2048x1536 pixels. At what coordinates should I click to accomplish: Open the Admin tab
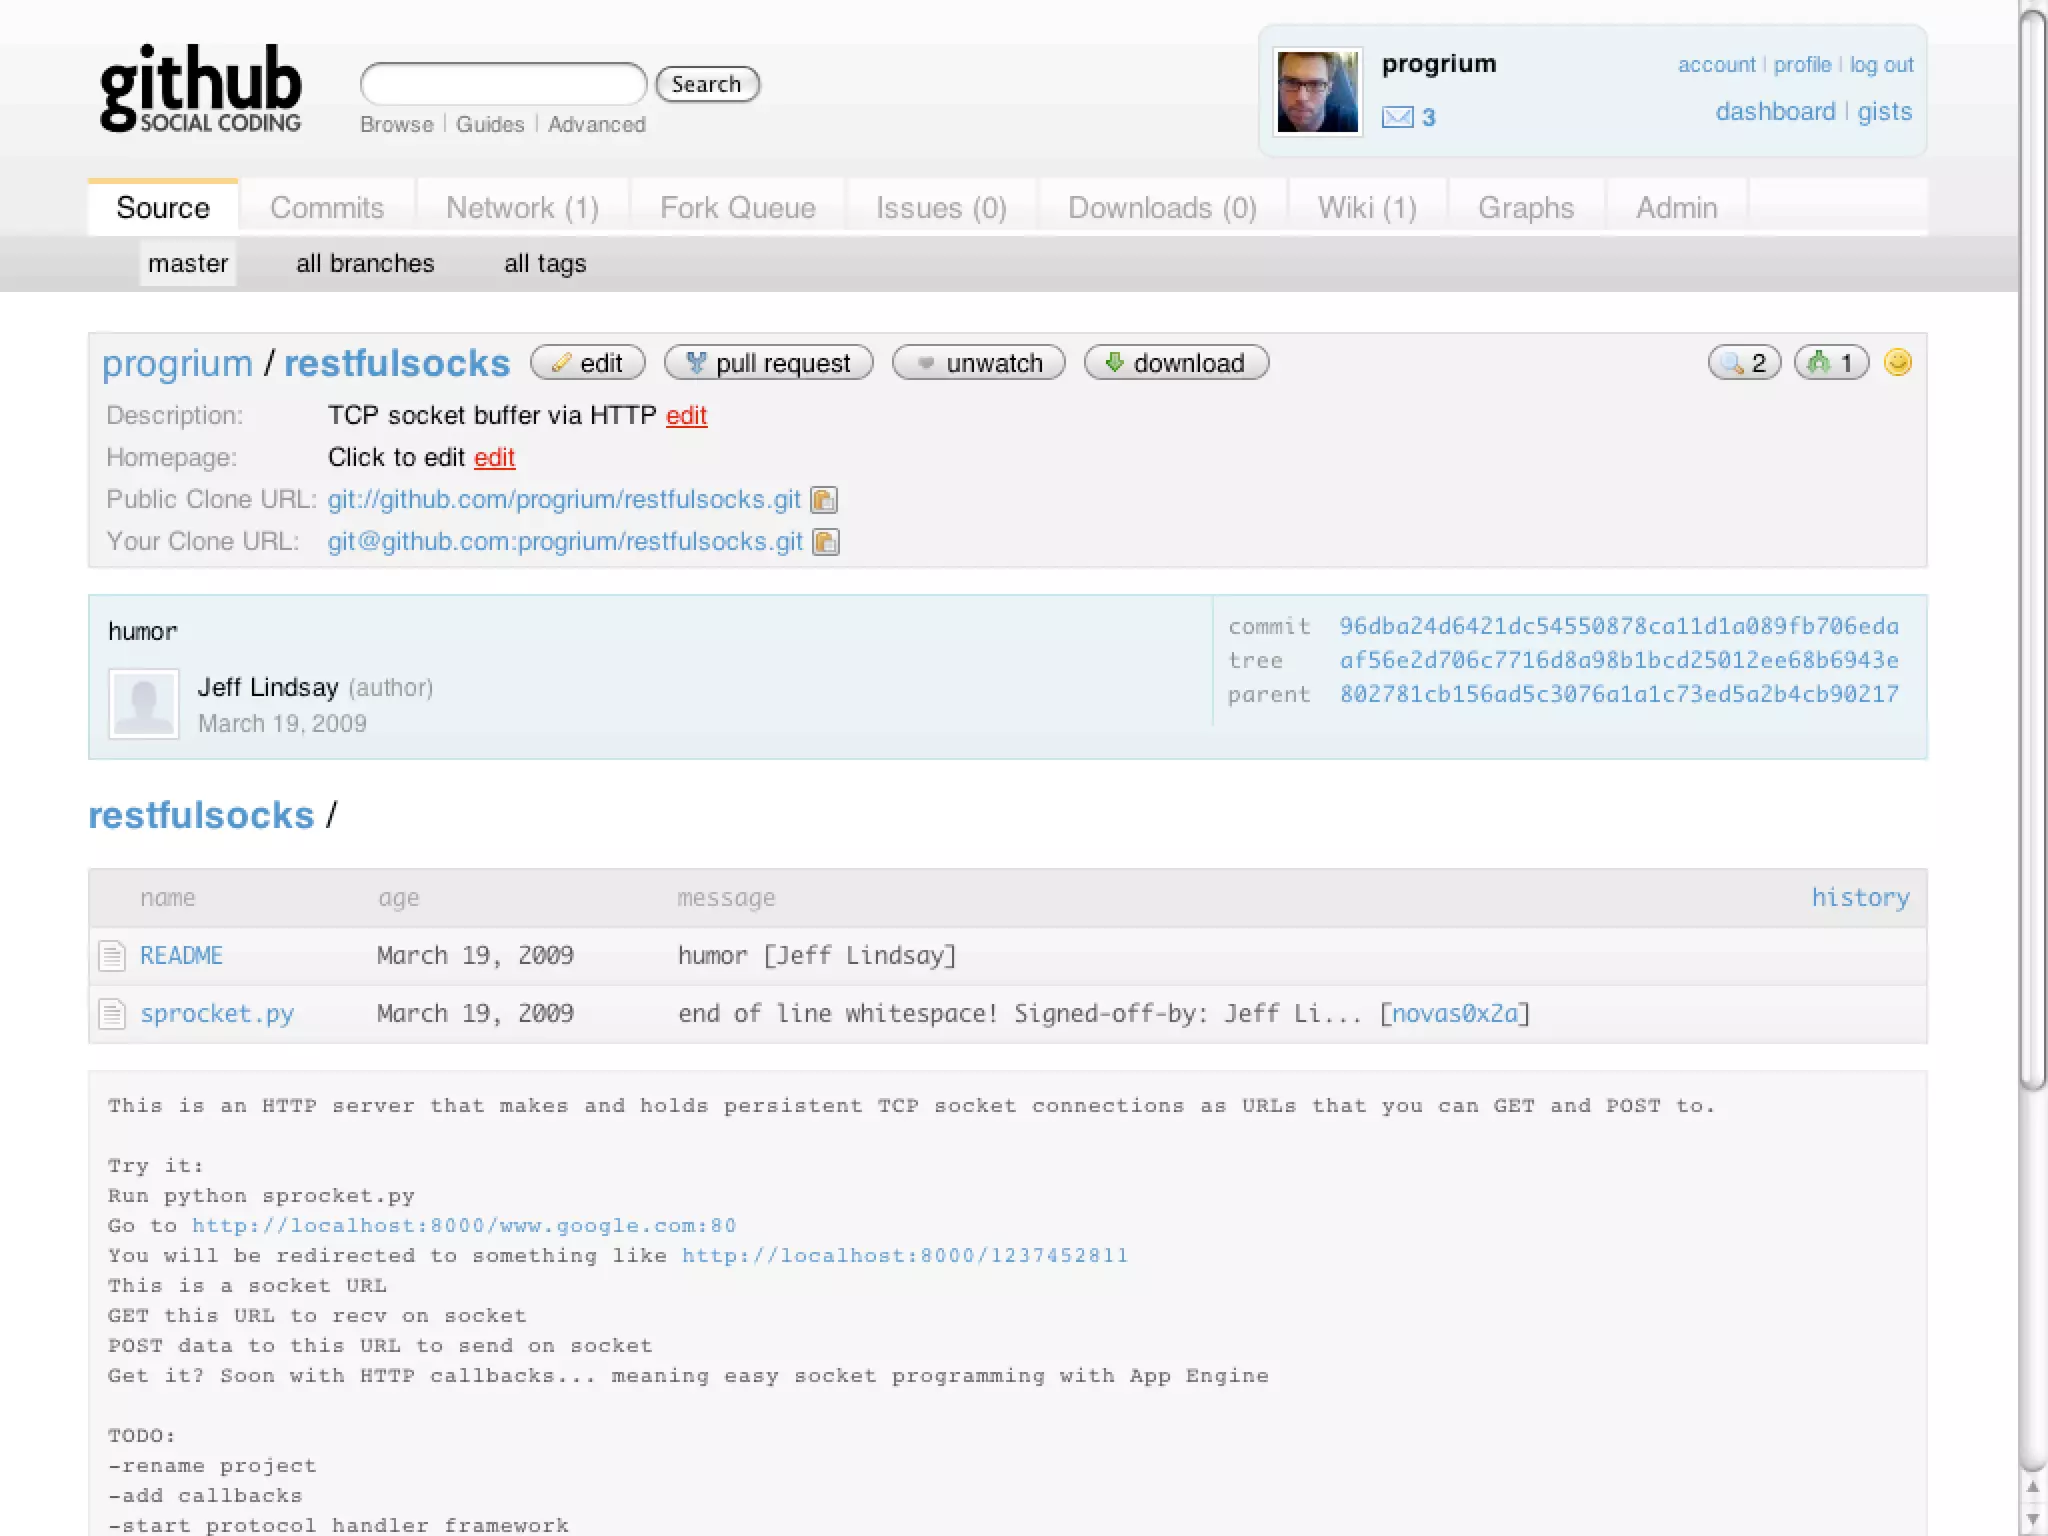(x=1676, y=207)
